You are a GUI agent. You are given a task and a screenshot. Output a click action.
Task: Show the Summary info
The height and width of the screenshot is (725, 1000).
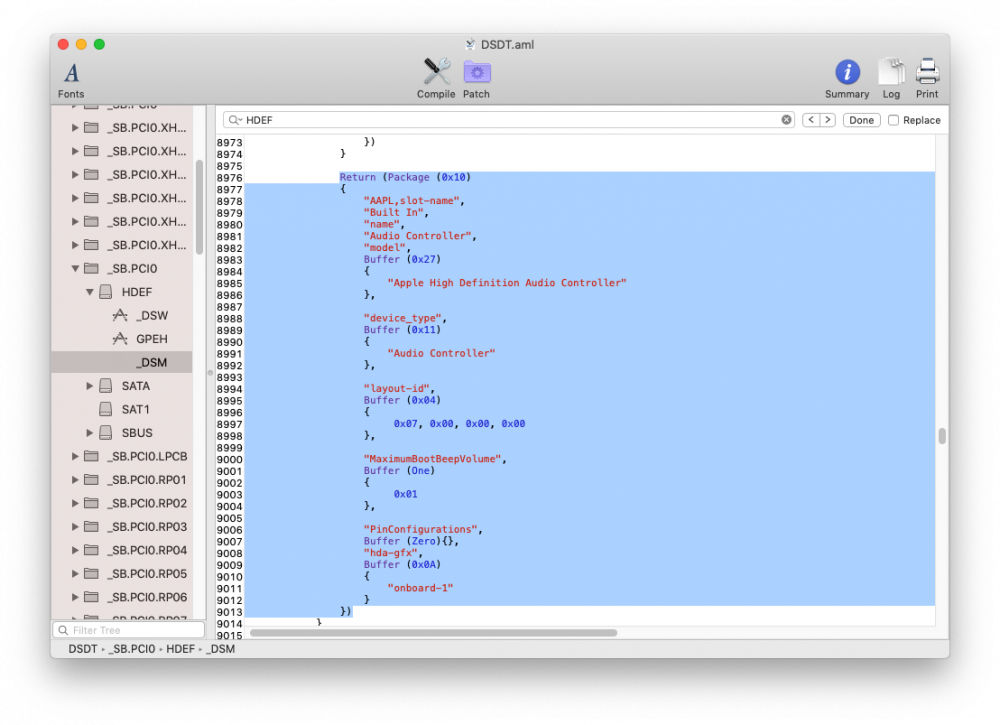pos(847,79)
